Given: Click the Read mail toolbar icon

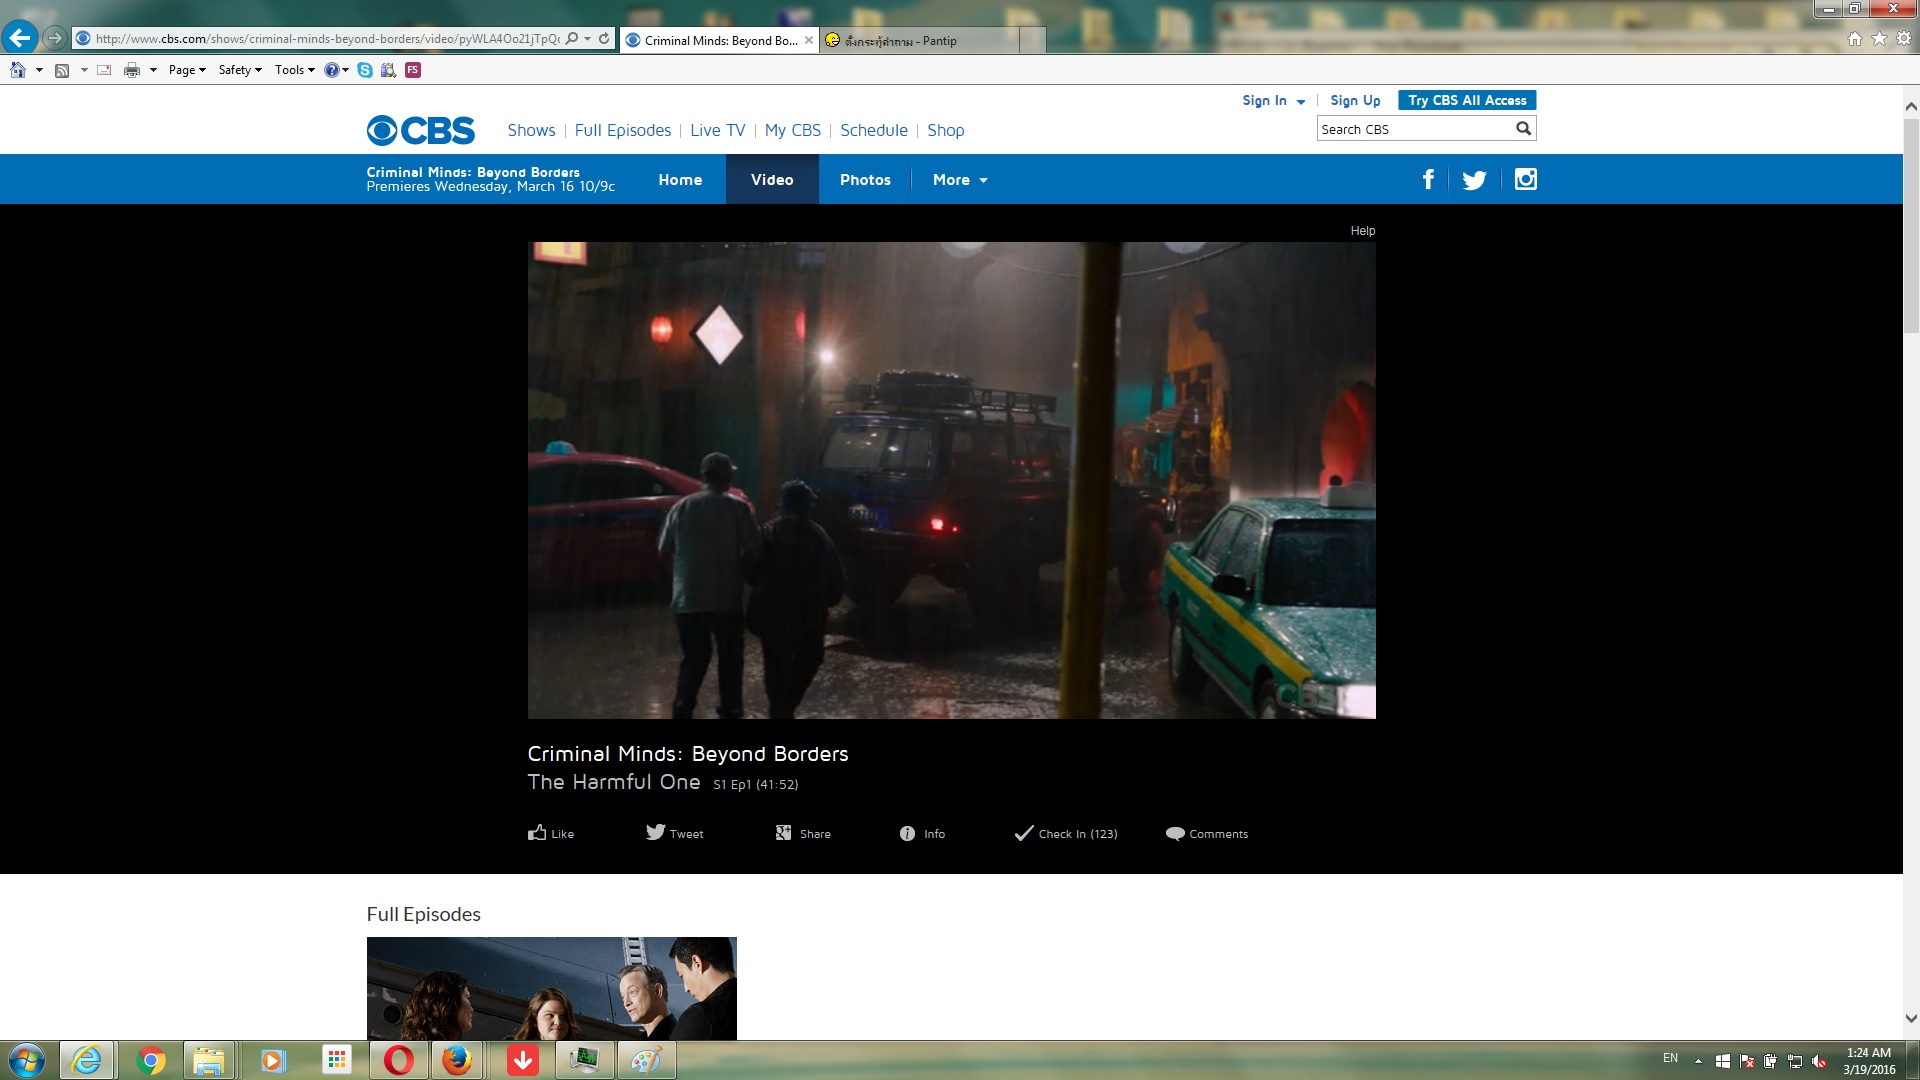Looking at the screenshot, I should click(104, 70).
